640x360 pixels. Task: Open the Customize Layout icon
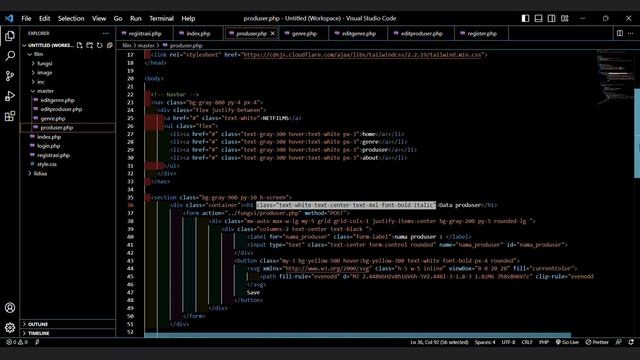(564, 18)
